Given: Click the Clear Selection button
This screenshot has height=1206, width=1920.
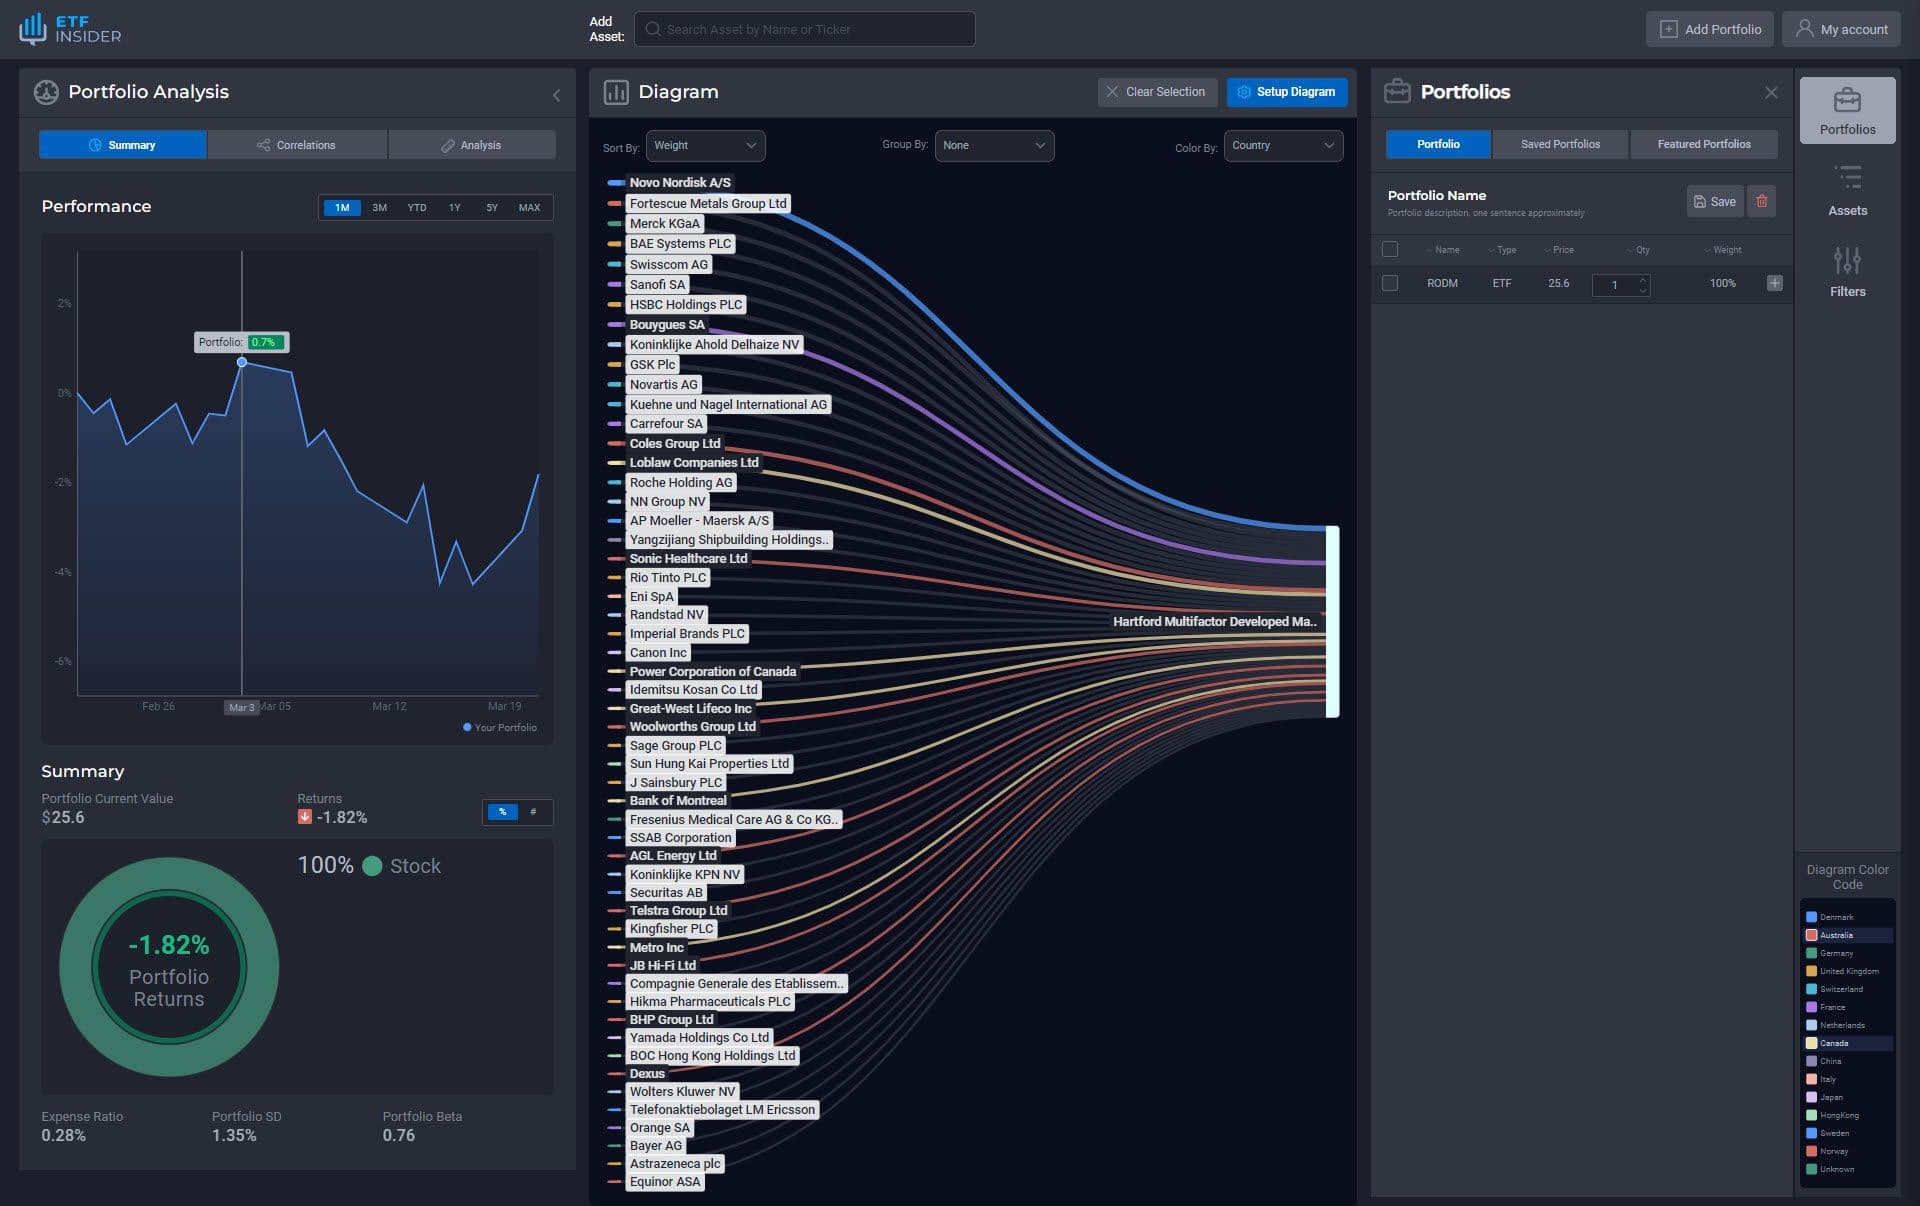Looking at the screenshot, I should click(x=1156, y=92).
